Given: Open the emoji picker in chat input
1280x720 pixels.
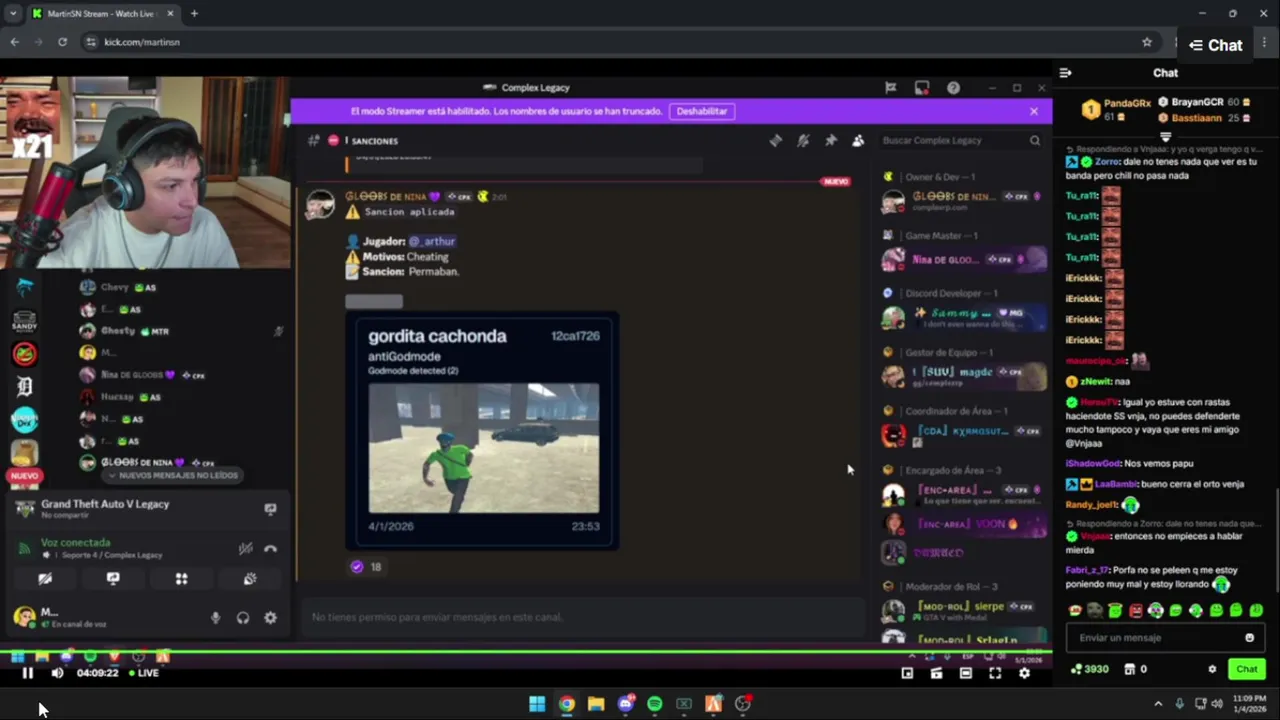Looking at the screenshot, I should pyautogui.click(x=1249, y=638).
